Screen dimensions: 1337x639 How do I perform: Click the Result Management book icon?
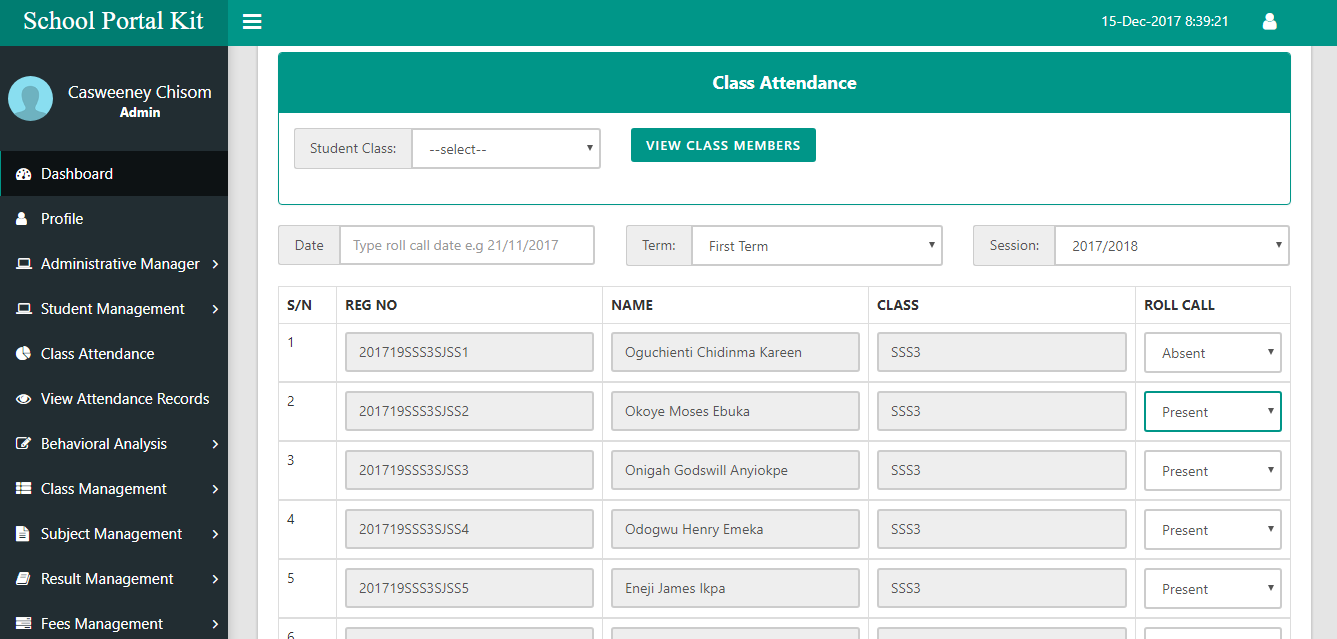pos(24,579)
